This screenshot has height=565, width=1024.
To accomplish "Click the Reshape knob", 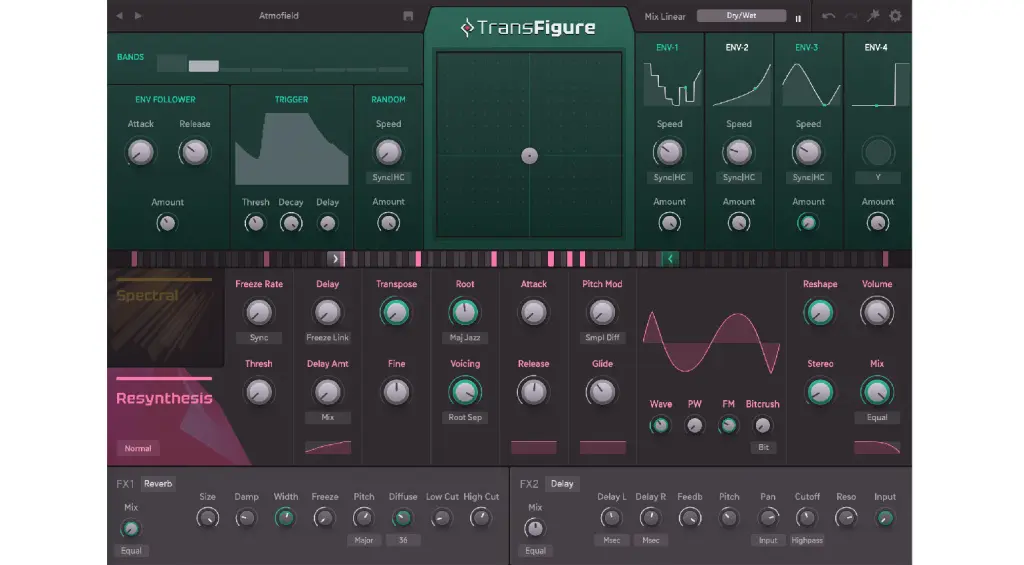I will [820, 313].
